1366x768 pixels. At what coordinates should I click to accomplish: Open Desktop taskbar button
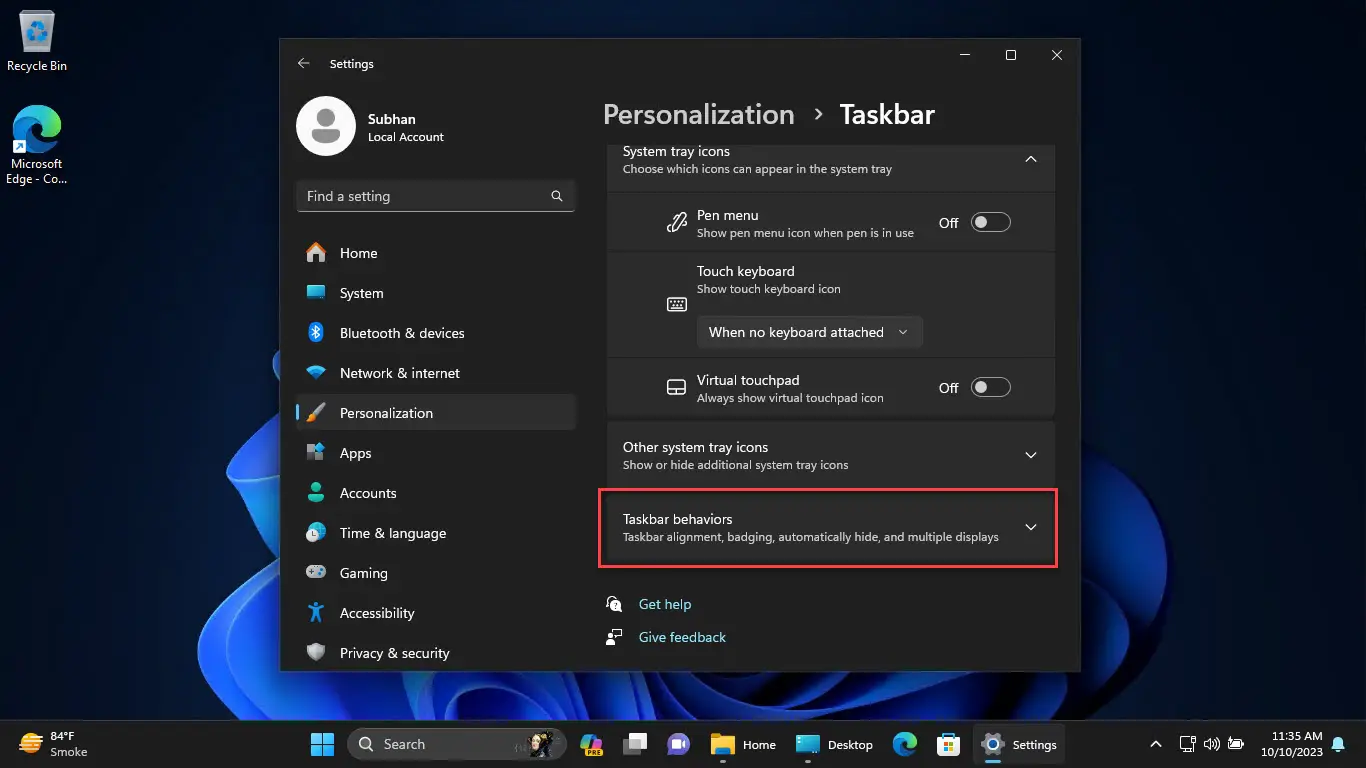(835, 744)
